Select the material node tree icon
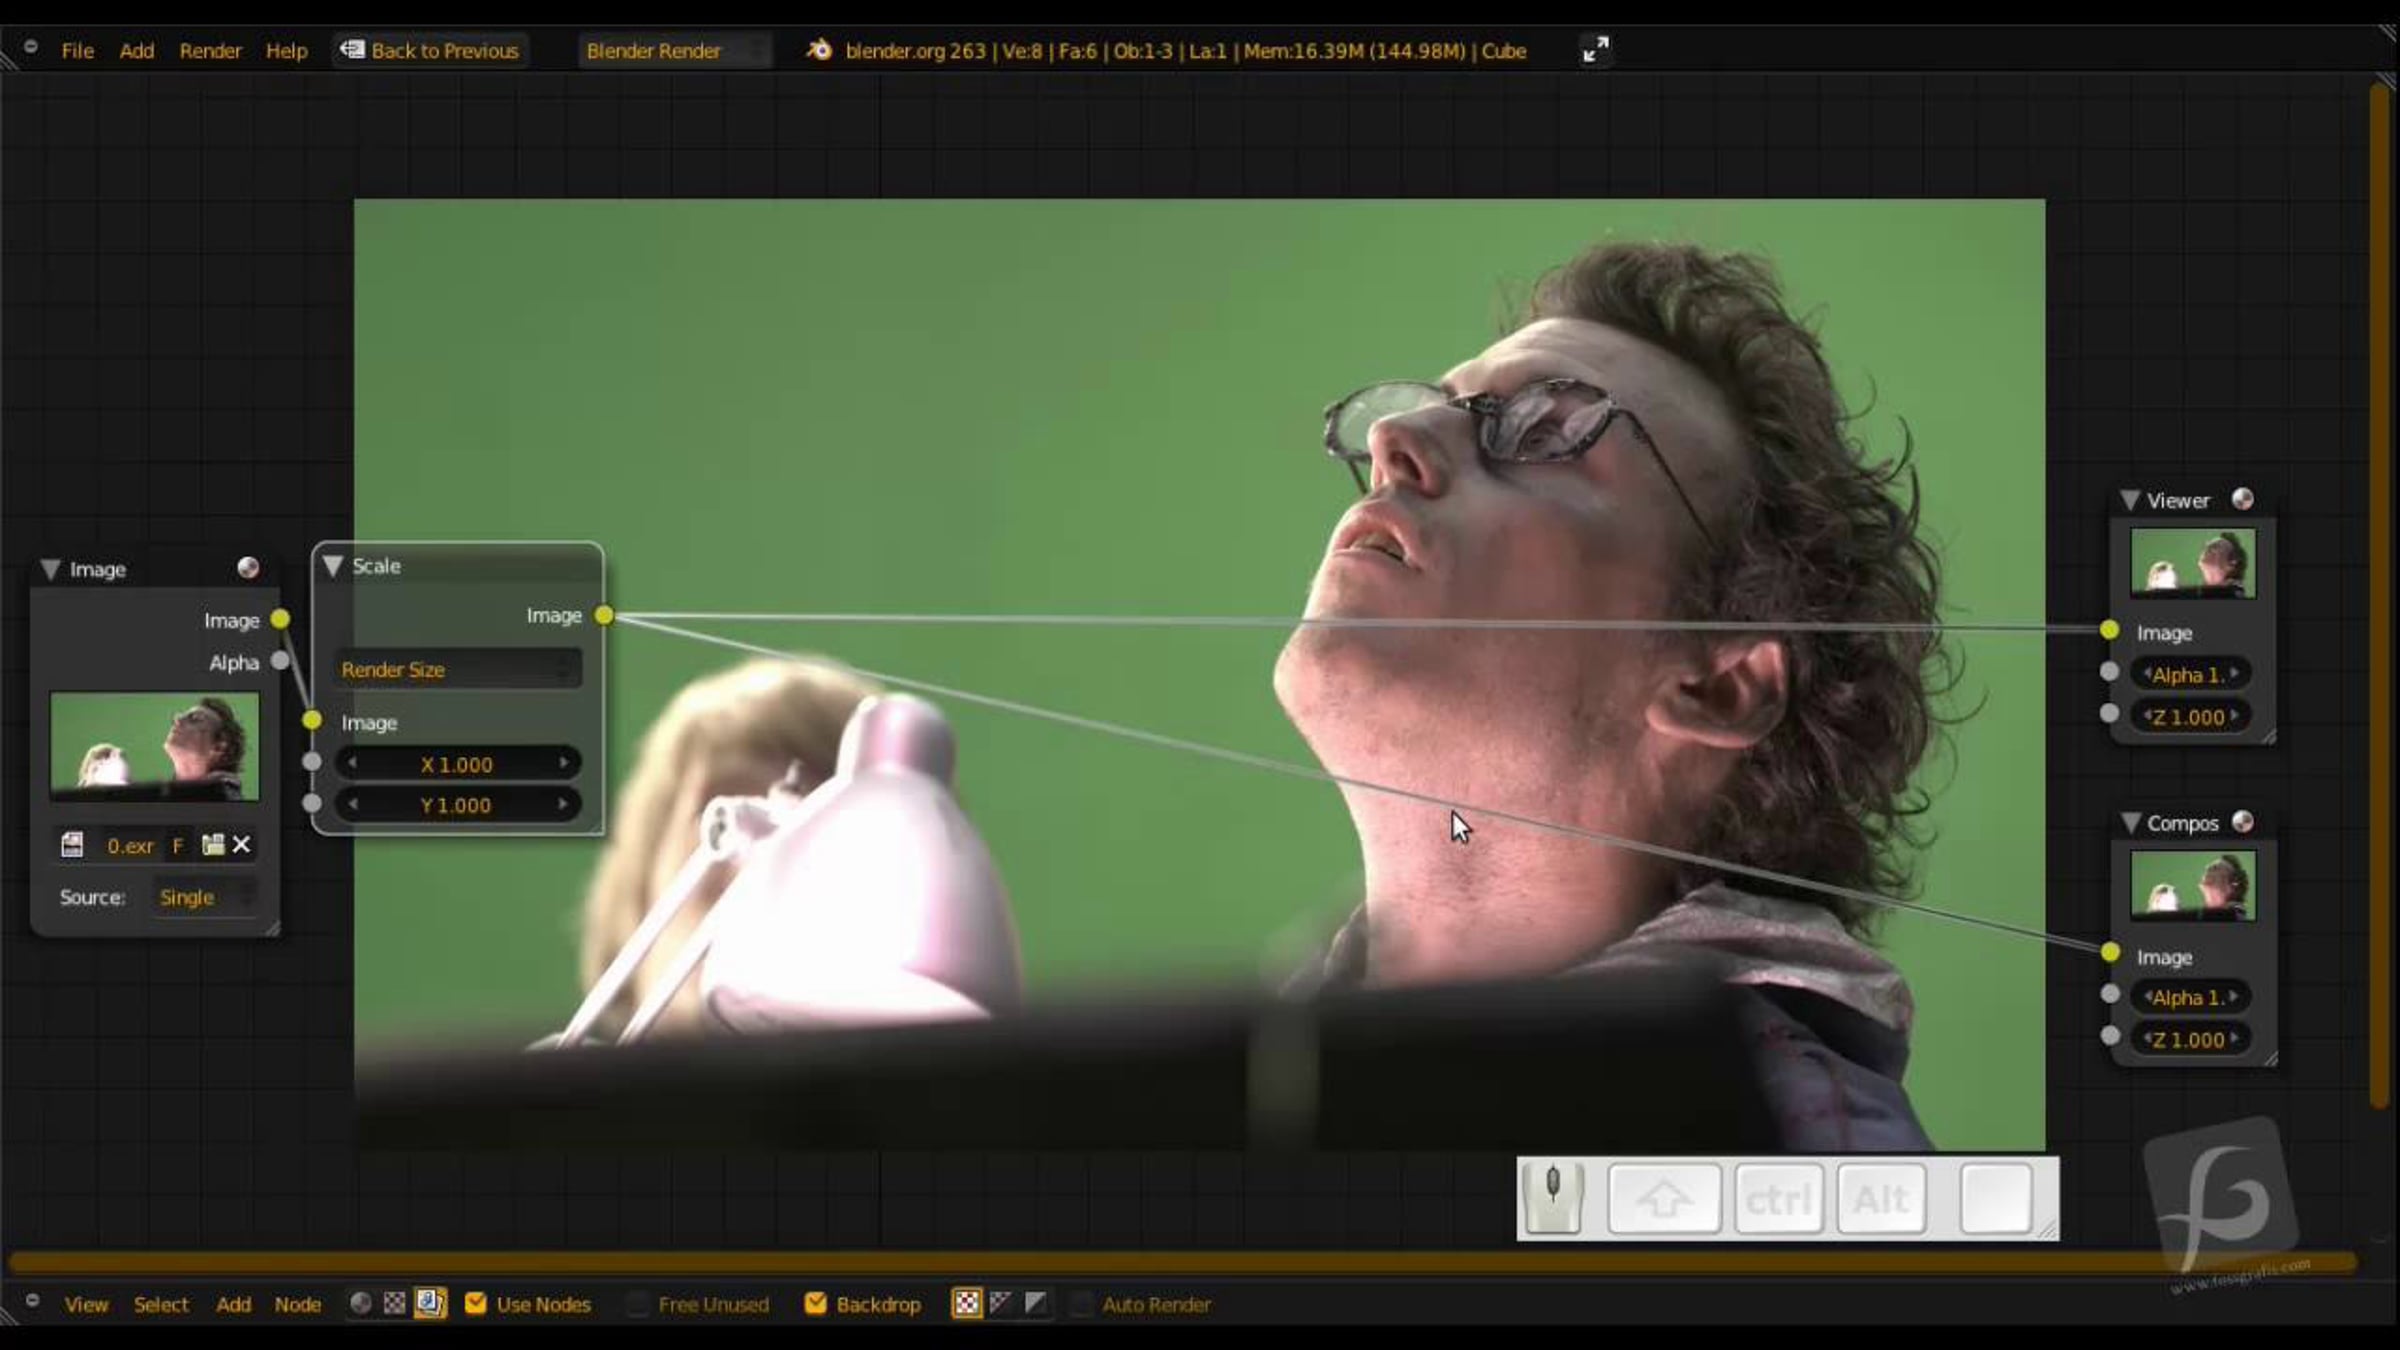 click(361, 1303)
